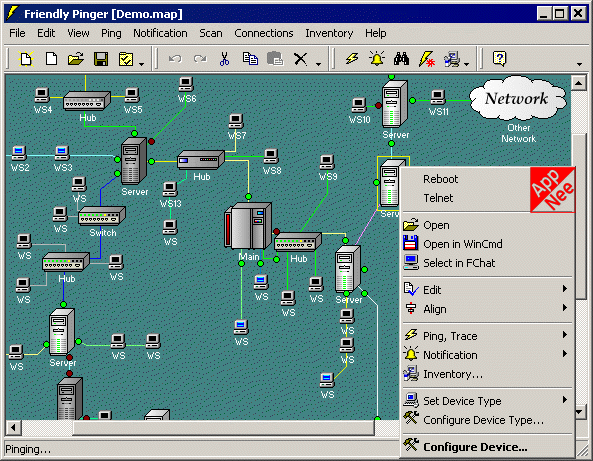The height and width of the screenshot is (461, 593).
Task: Expand the Notification submenu in context menu
Action: [488, 355]
